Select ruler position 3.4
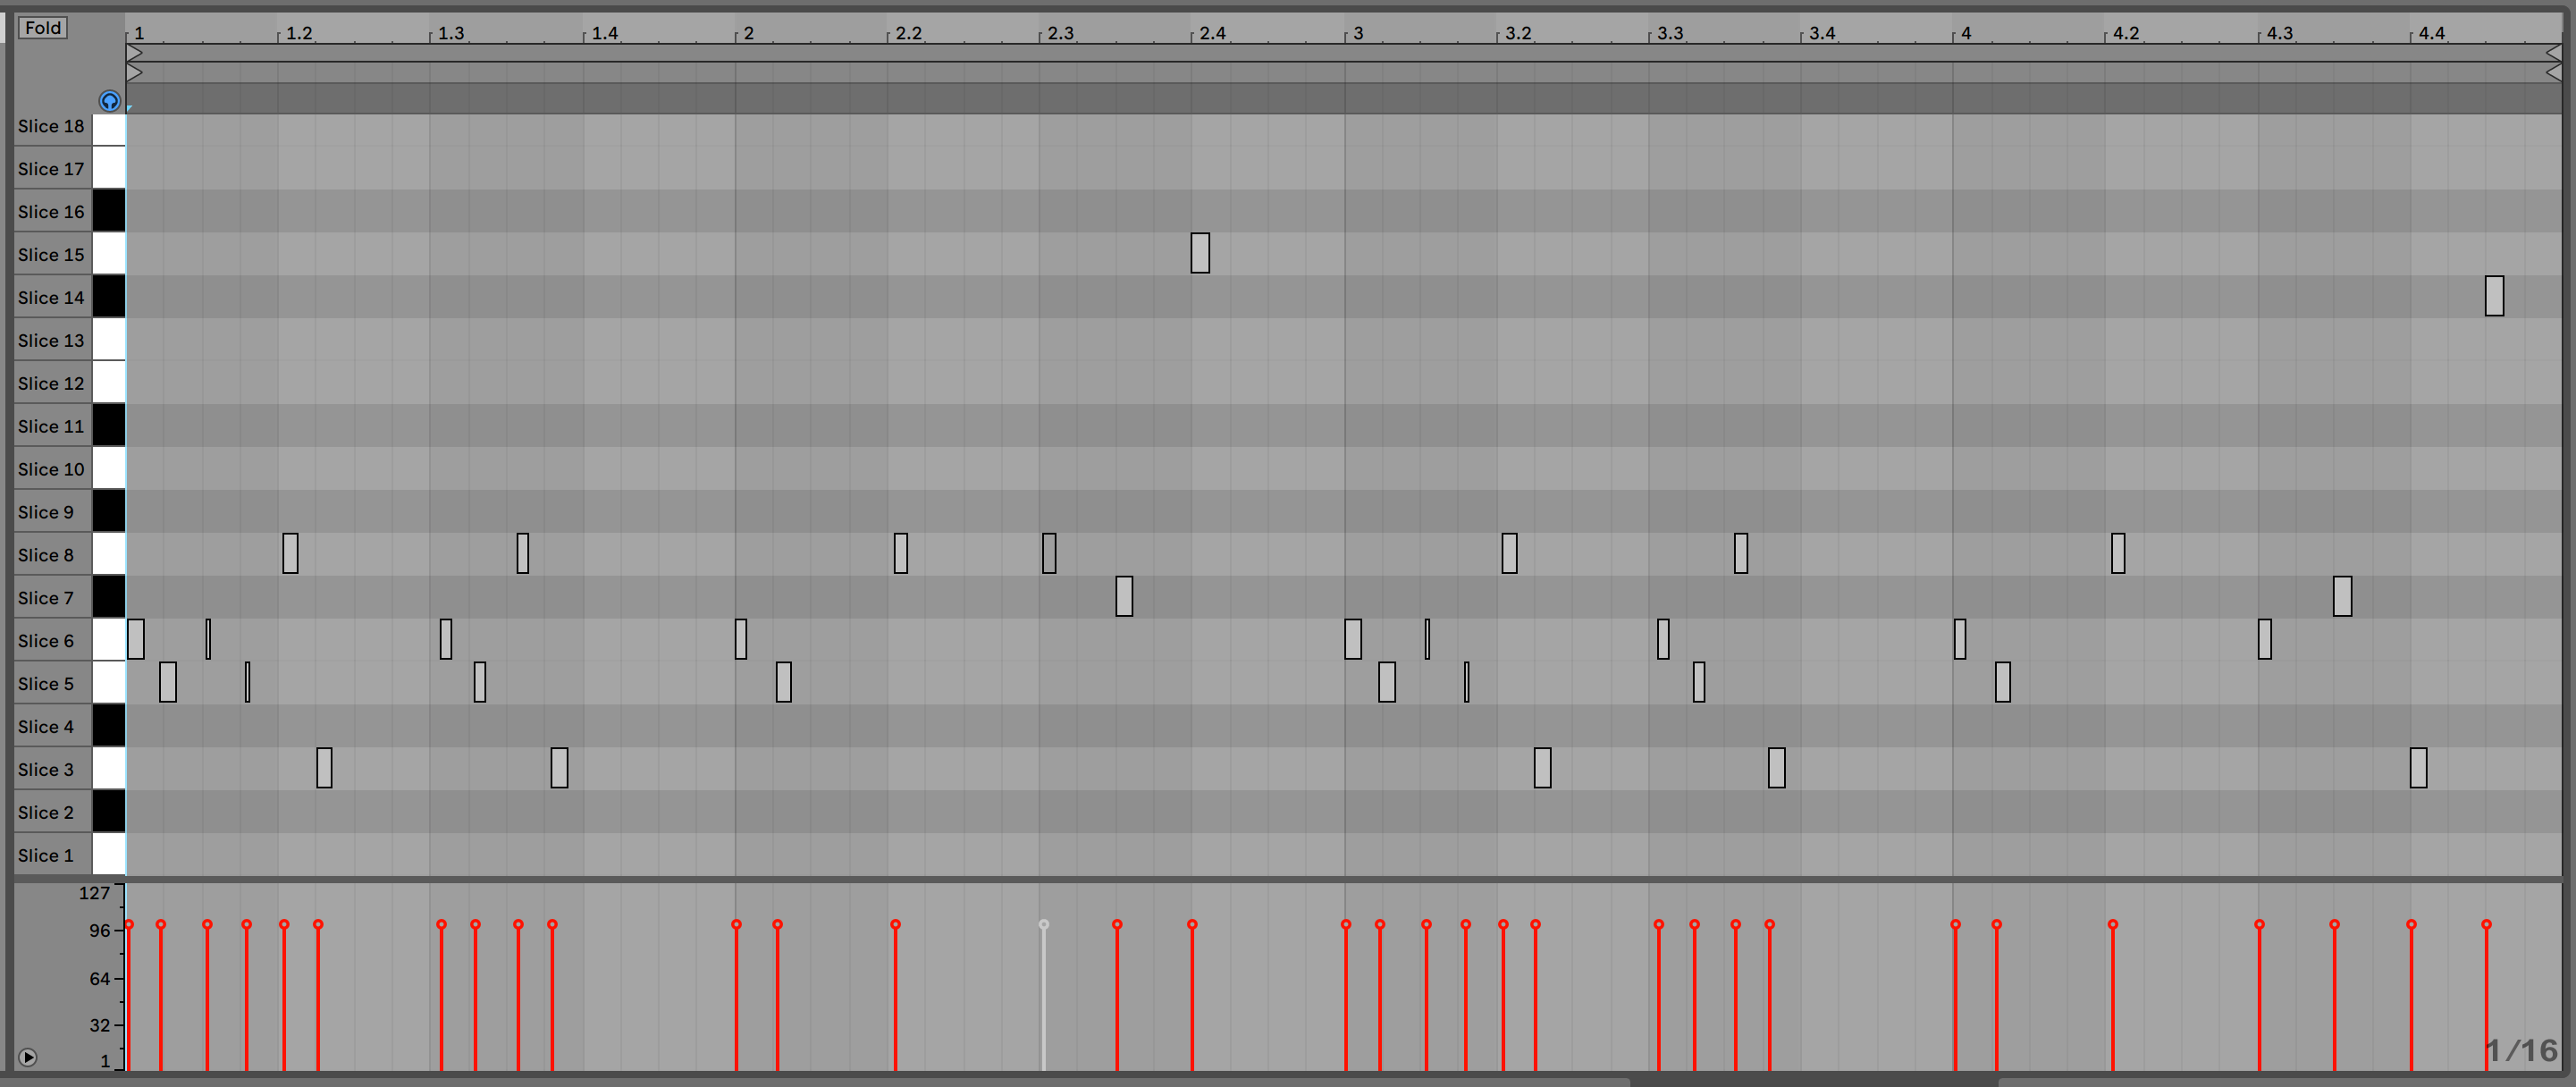The width and height of the screenshot is (2576, 1087). pos(1822,33)
